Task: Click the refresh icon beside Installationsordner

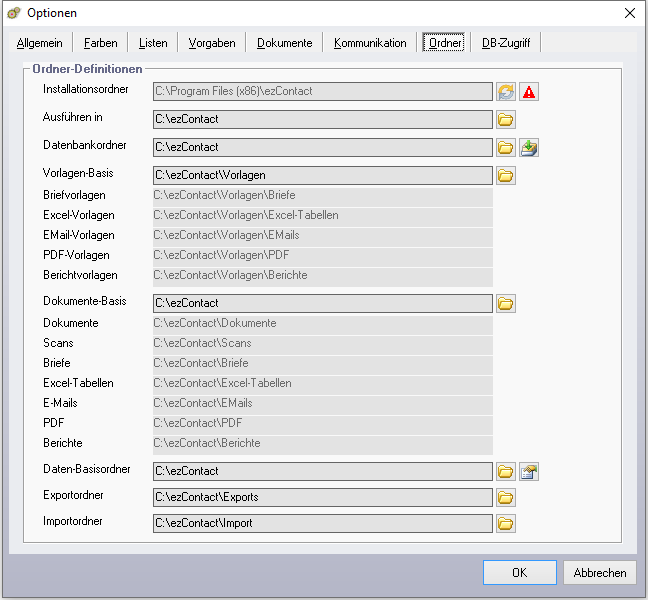Action: pyautogui.click(x=506, y=92)
